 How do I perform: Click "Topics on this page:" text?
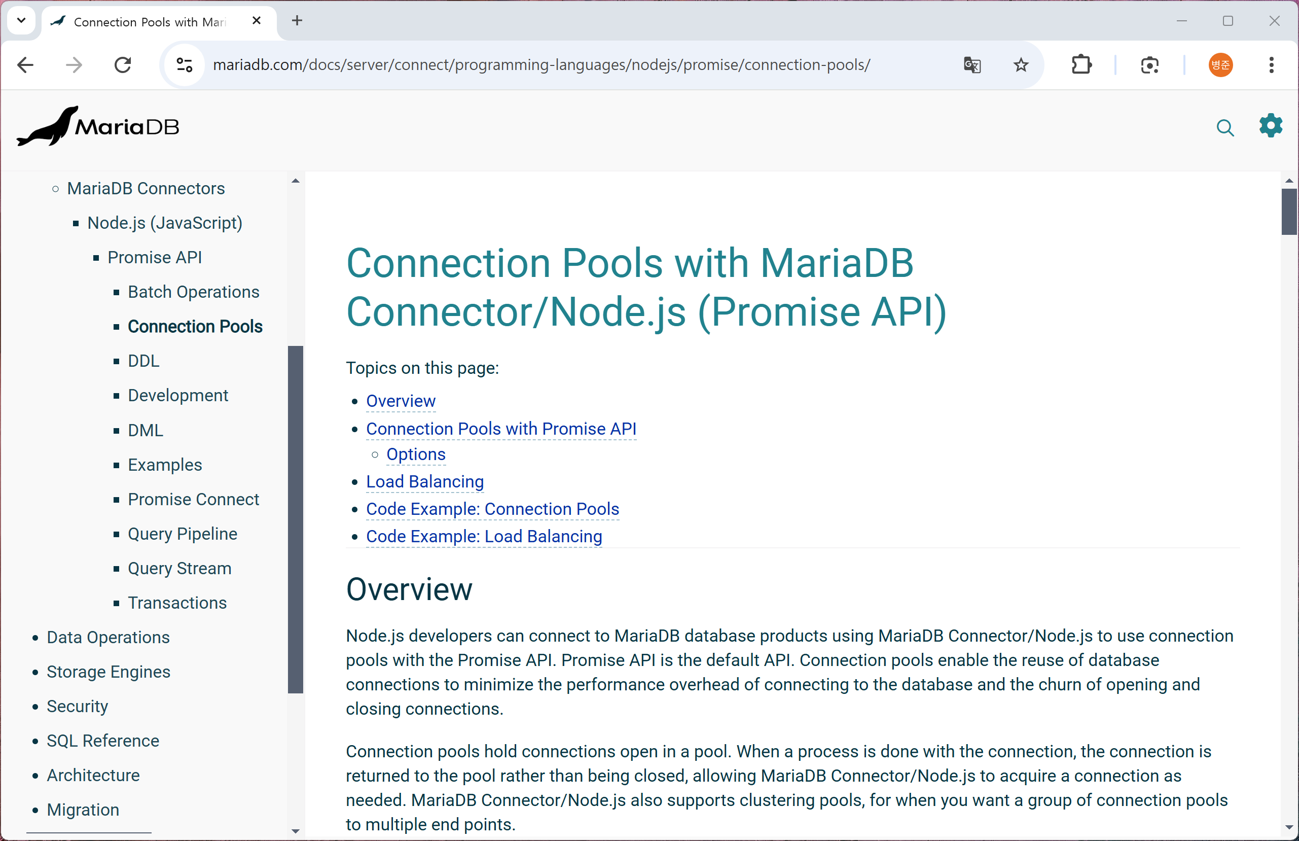[x=422, y=368]
